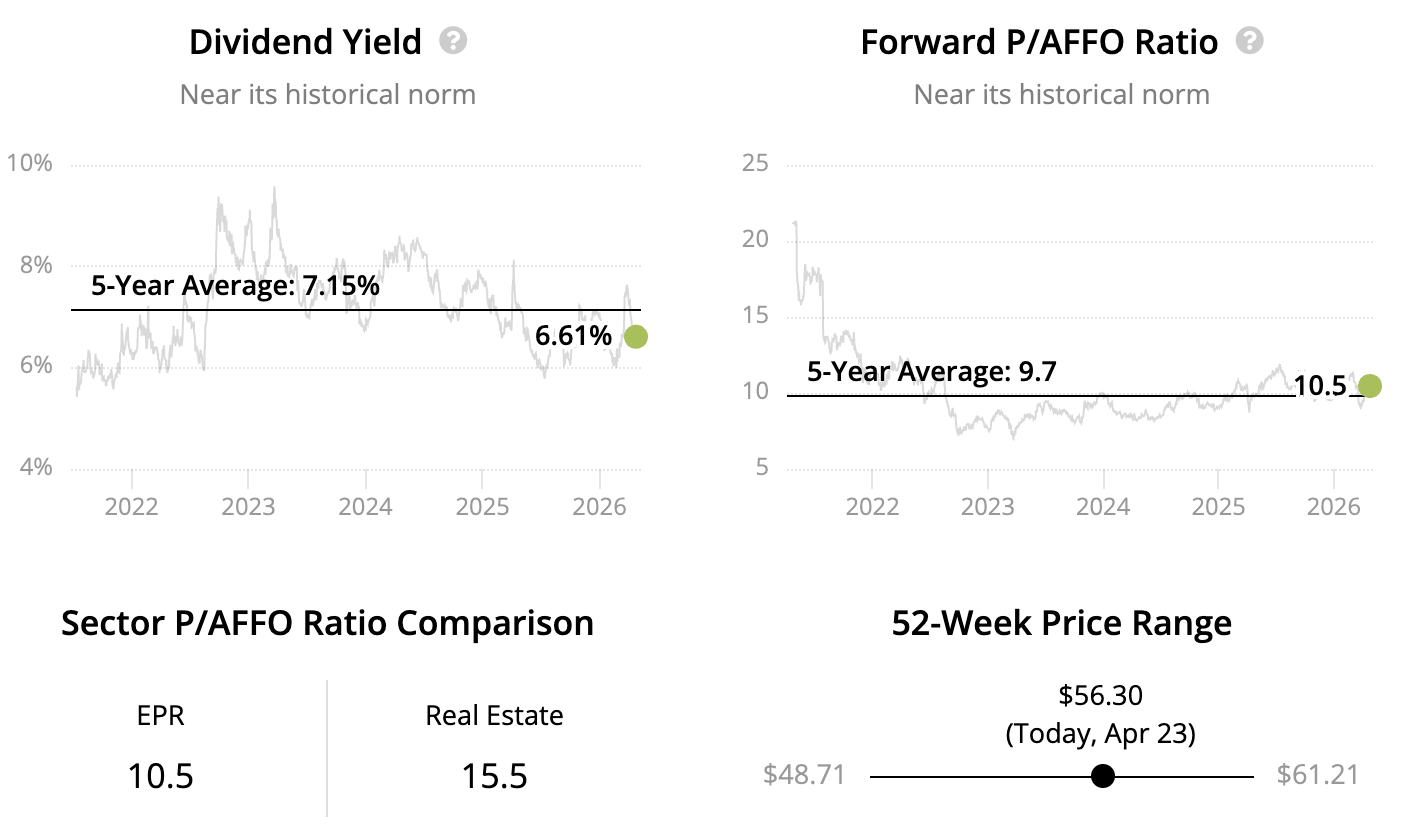Click the 5-Year Average: 7.15% label

[x=235, y=286]
